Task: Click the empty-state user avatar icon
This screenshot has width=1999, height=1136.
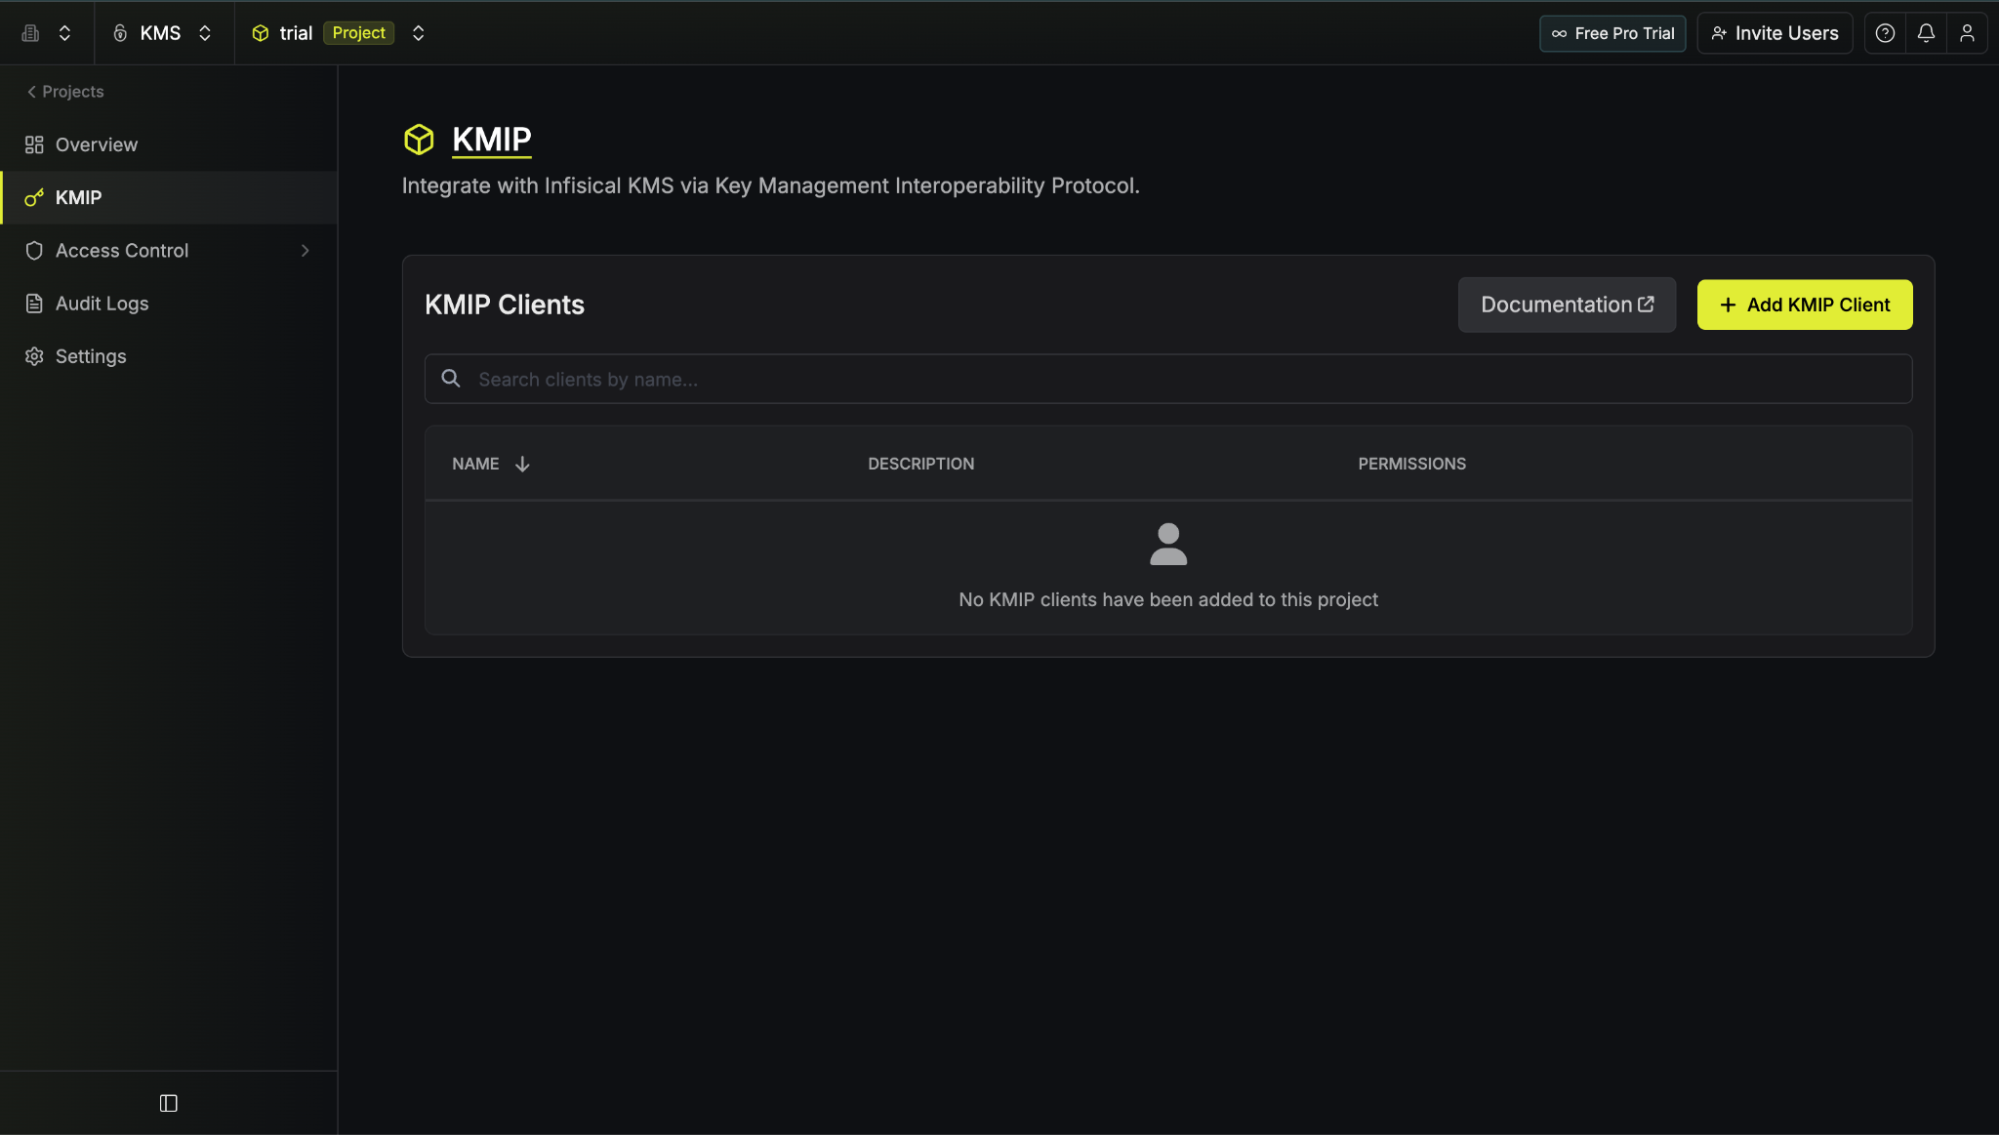Action: click(1168, 545)
